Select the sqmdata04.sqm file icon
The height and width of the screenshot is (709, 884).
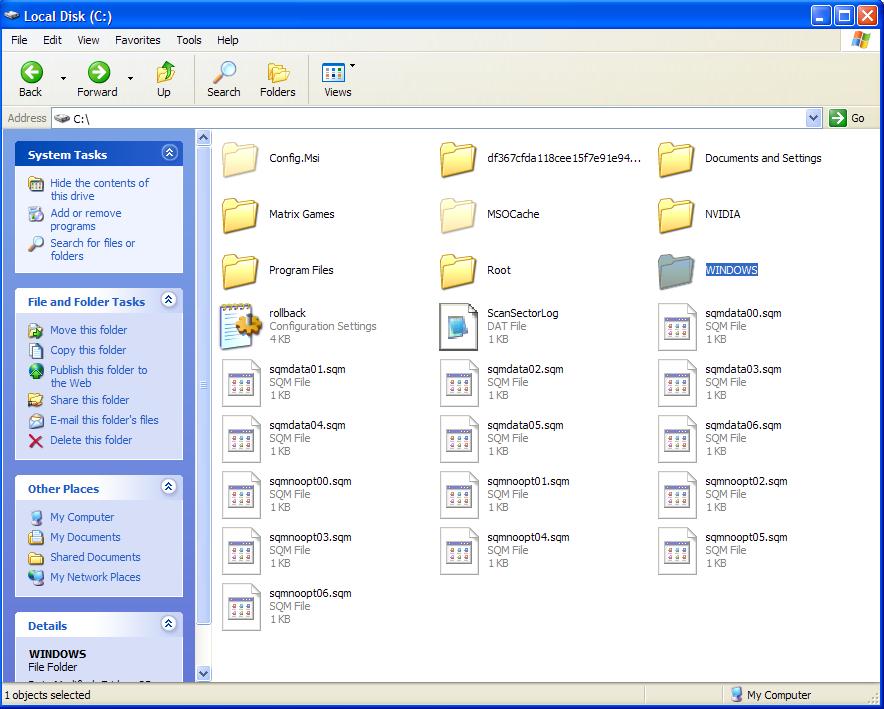click(x=241, y=438)
